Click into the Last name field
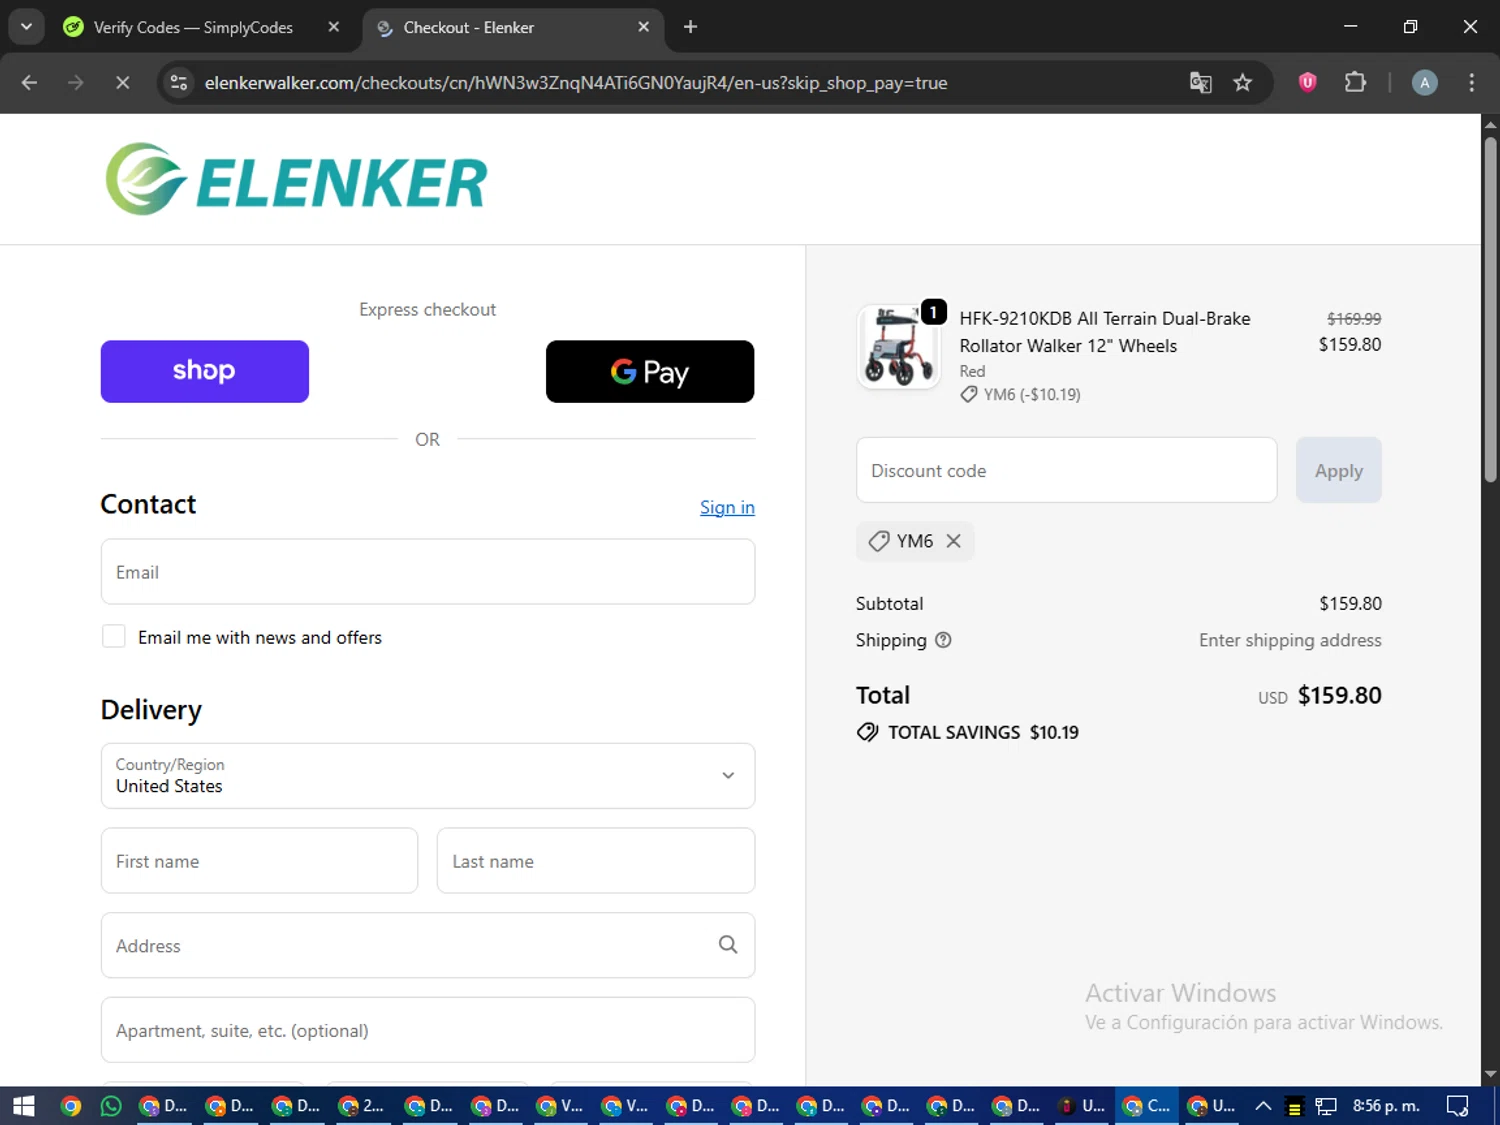The image size is (1500, 1125). (x=596, y=861)
